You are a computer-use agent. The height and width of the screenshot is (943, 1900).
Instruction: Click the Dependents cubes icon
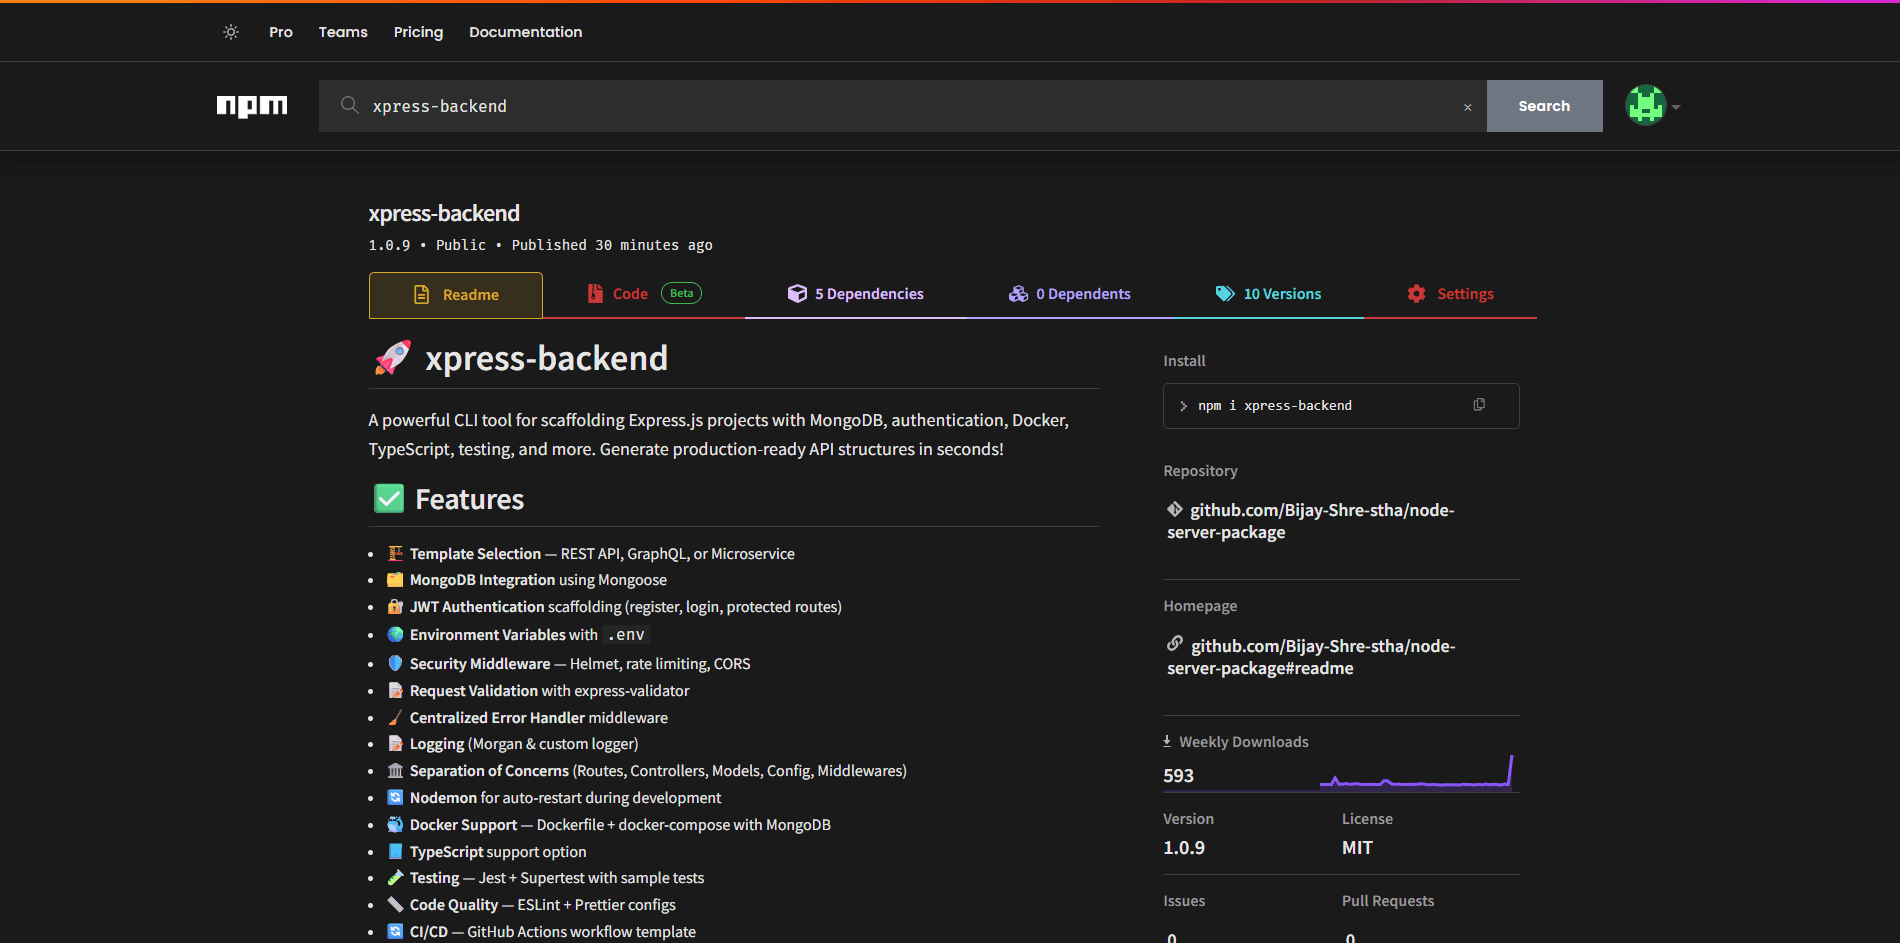1018,293
